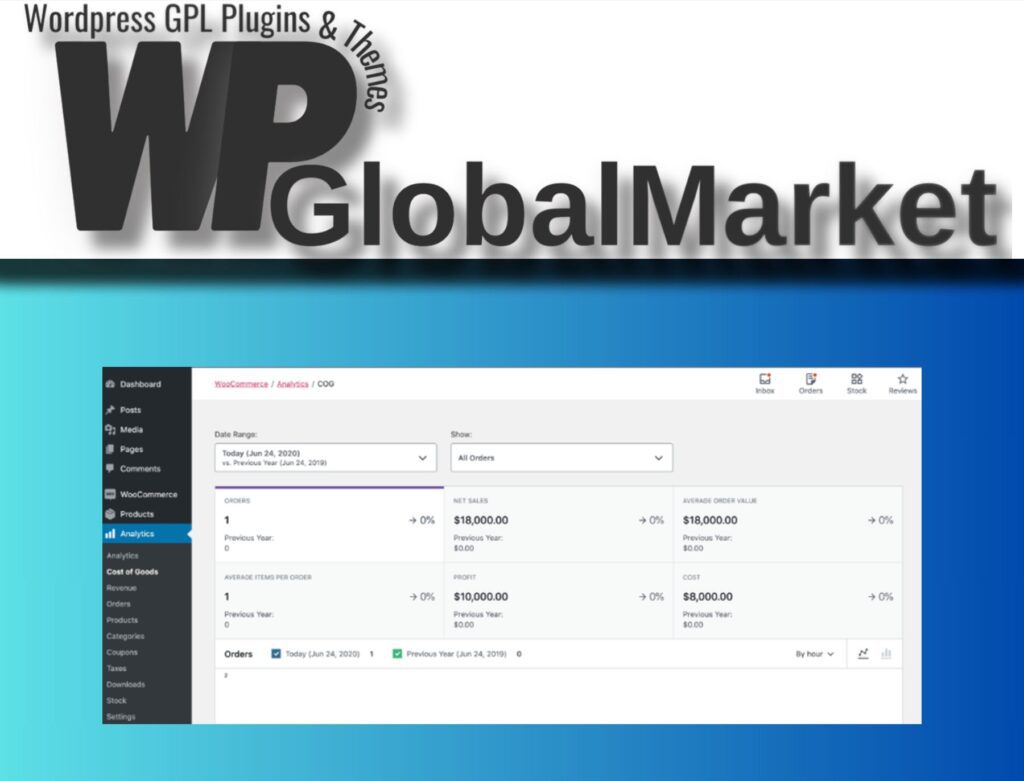The width and height of the screenshot is (1024, 781).
Task: Open WooCommerce menu item
Action: click(147, 494)
